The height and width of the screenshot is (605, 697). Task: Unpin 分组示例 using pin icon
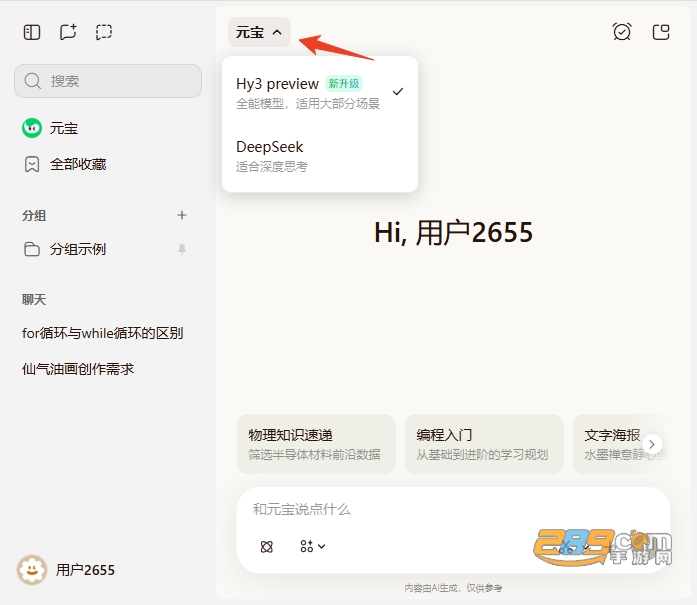pos(182,249)
